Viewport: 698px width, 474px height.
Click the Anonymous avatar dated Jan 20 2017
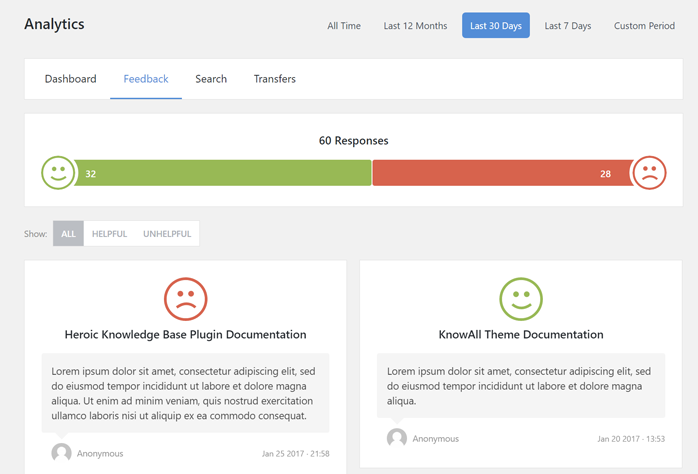(x=397, y=438)
